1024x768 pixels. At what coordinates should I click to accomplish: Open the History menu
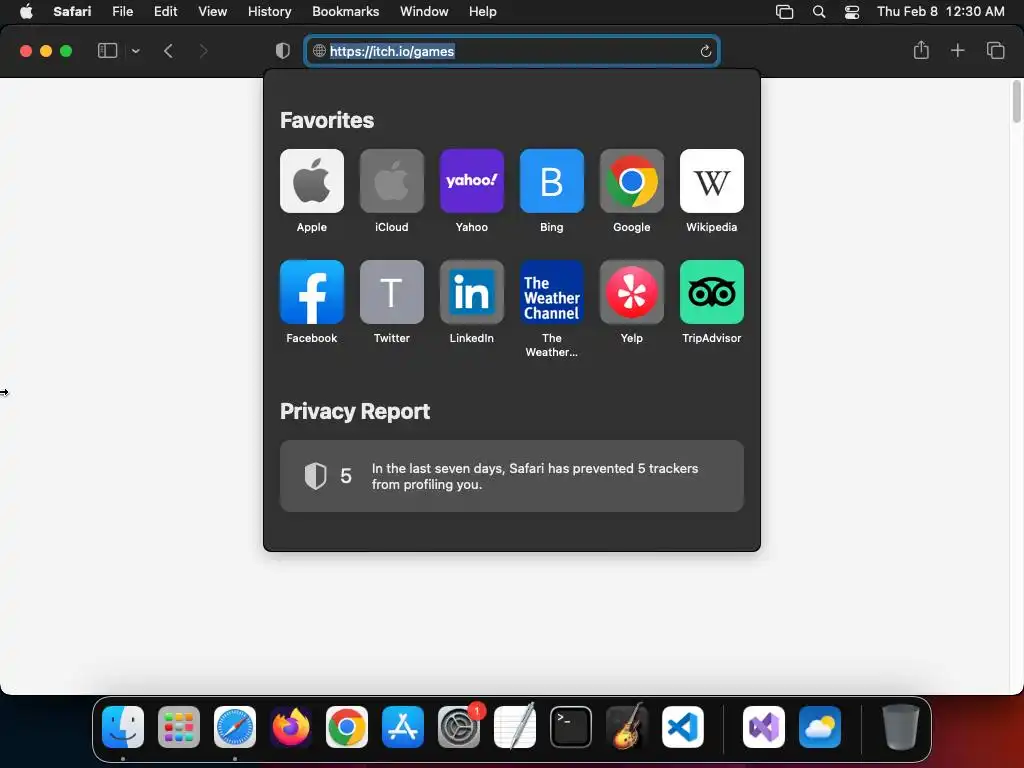pos(269,12)
